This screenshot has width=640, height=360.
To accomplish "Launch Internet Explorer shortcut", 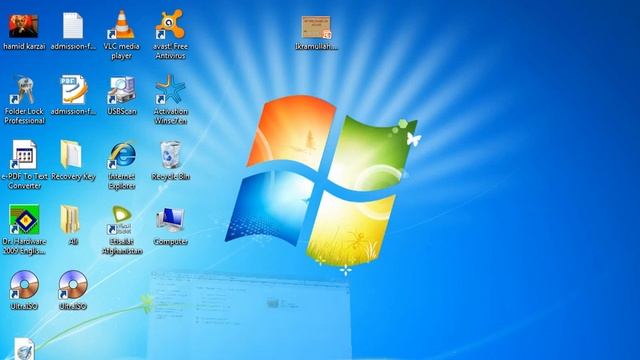I will (121, 155).
